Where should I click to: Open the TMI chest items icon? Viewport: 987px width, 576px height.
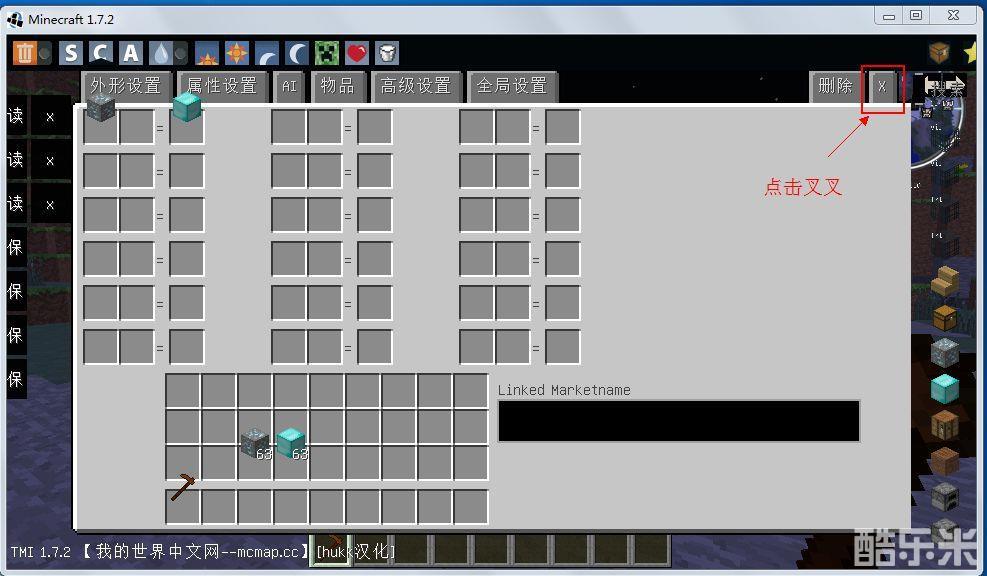[939, 53]
